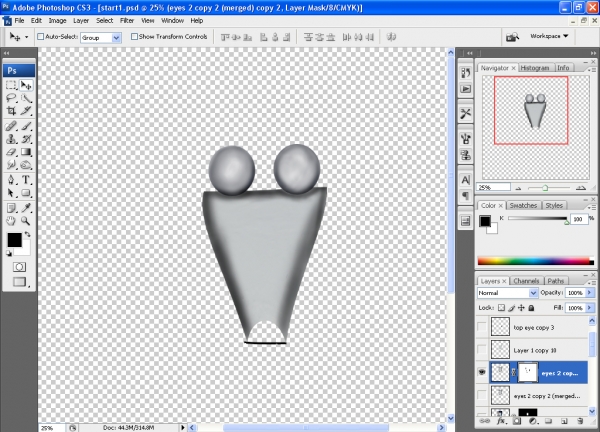Switch to the Swatches tab
The height and width of the screenshot is (432, 600).
[x=523, y=205]
